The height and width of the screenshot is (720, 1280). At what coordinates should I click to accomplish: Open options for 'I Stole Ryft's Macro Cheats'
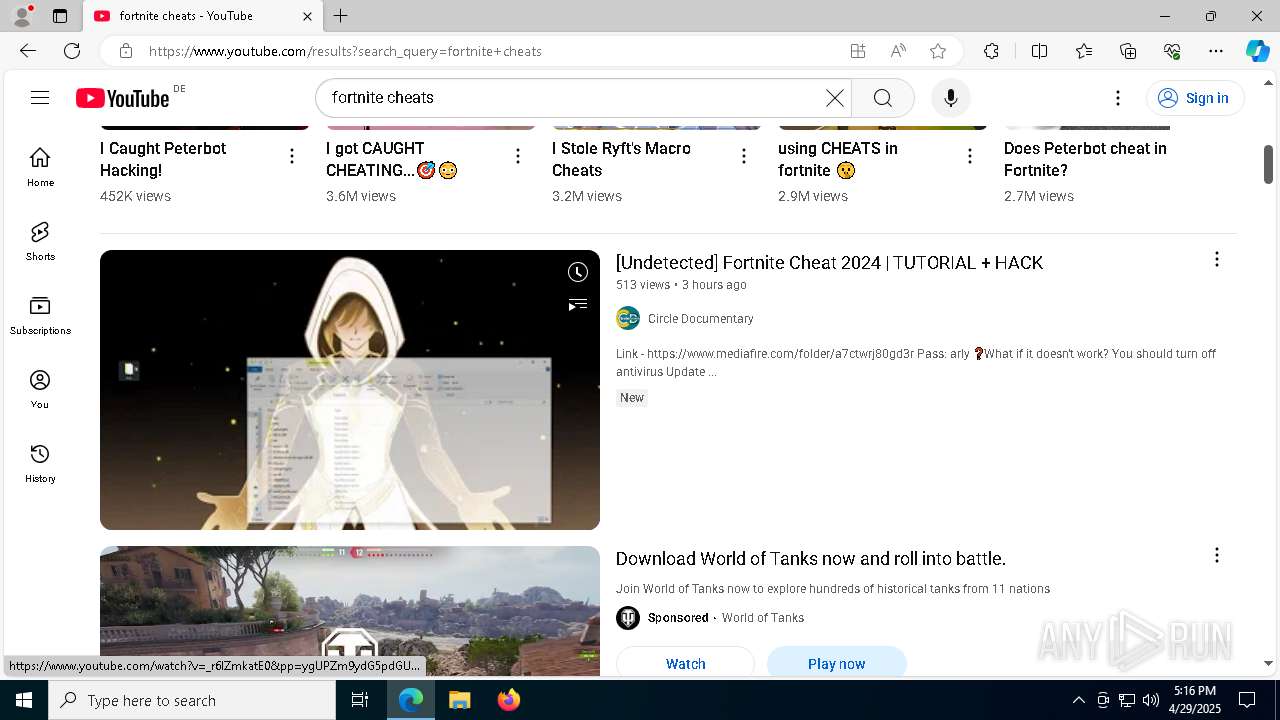click(744, 156)
